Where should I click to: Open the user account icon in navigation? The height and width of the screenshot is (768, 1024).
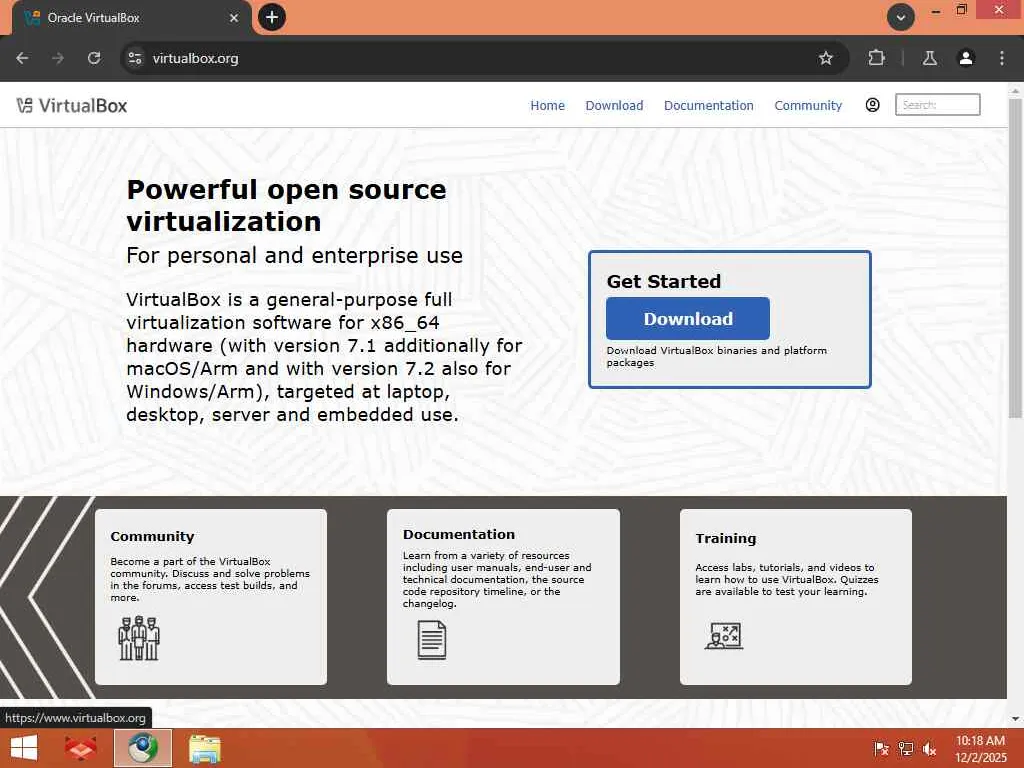(x=872, y=105)
